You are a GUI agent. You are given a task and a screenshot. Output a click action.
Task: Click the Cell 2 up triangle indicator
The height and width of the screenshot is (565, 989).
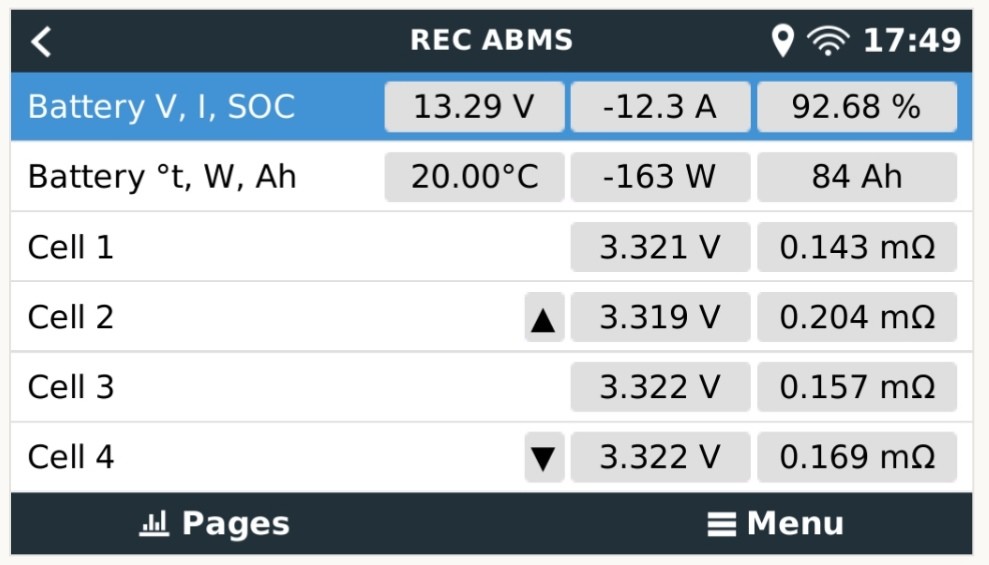544,317
